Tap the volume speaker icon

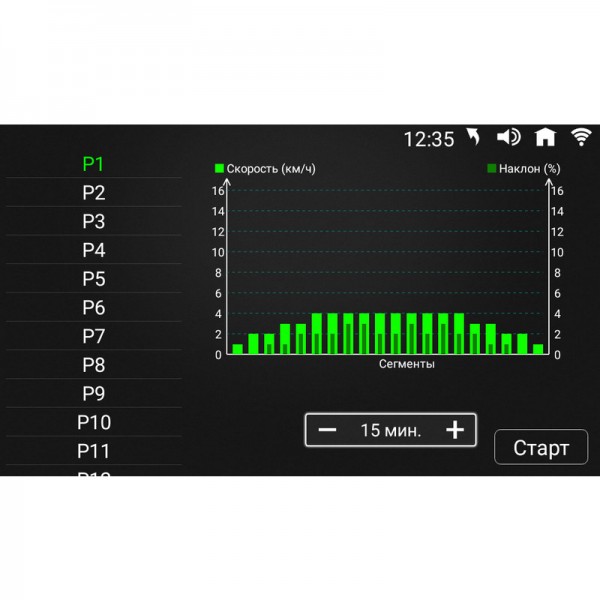[x=508, y=138]
